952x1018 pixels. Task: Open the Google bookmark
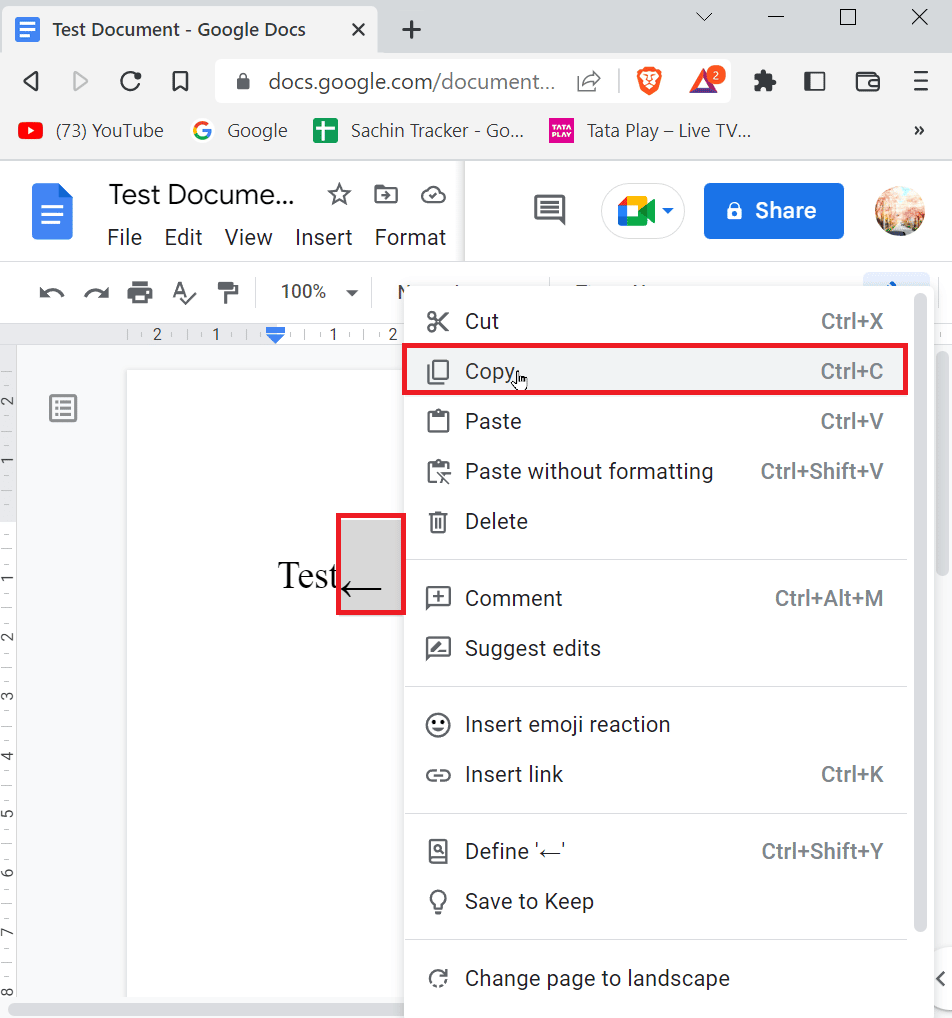point(239,130)
